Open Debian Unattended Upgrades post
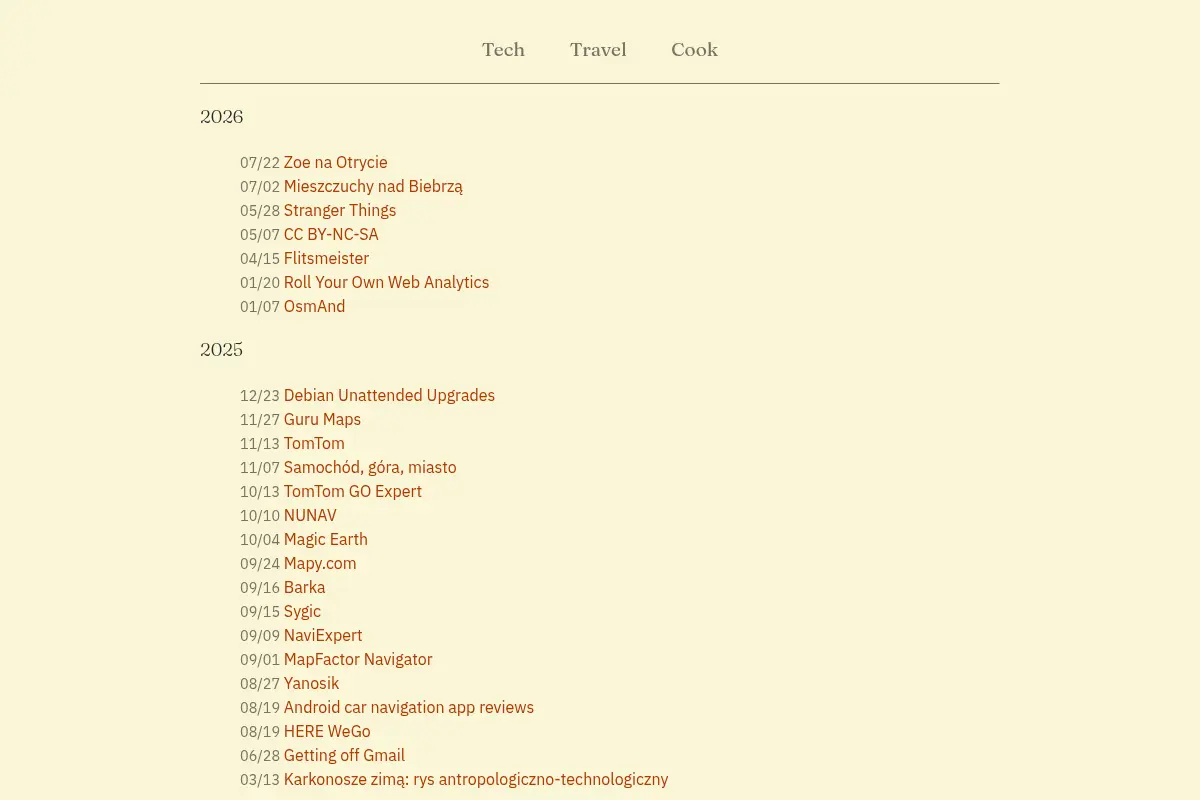 pos(389,396)
